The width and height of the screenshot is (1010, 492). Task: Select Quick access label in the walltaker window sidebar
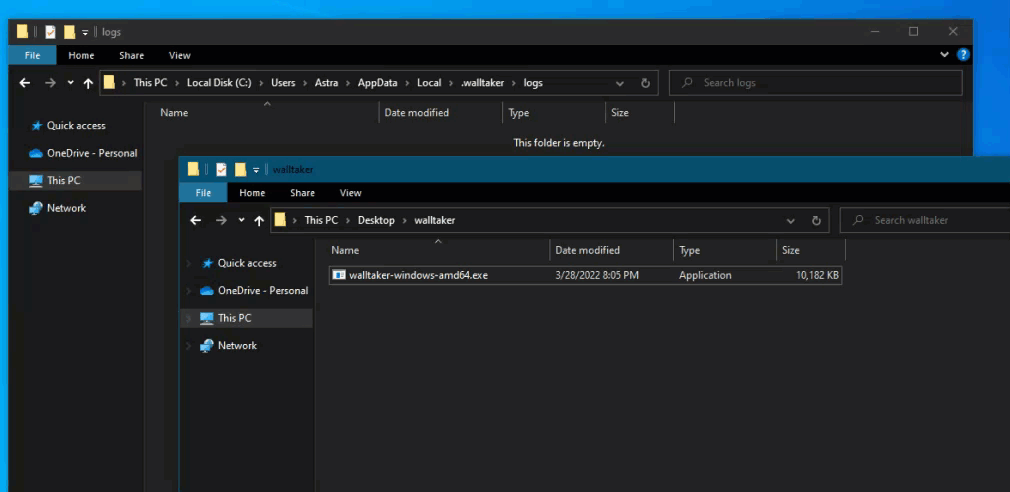(247, 263)
